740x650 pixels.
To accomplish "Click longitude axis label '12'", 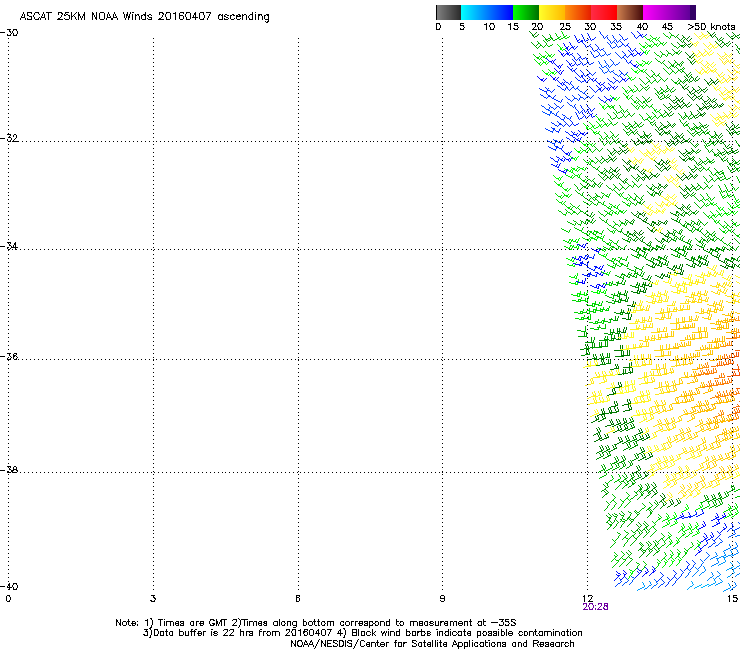I will 588,599.
